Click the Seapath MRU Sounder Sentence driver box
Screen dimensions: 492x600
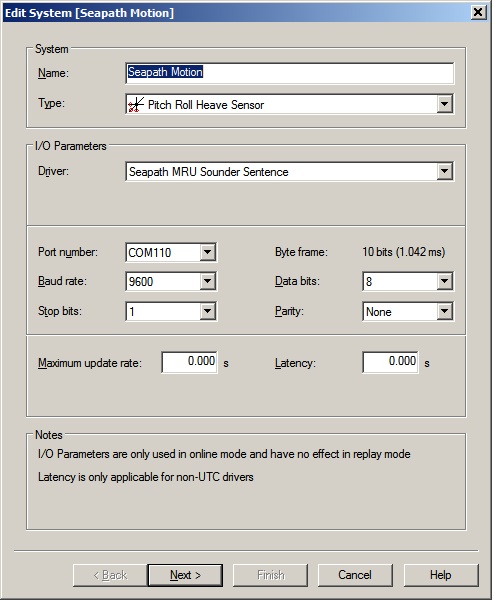(x=290, y=171)
